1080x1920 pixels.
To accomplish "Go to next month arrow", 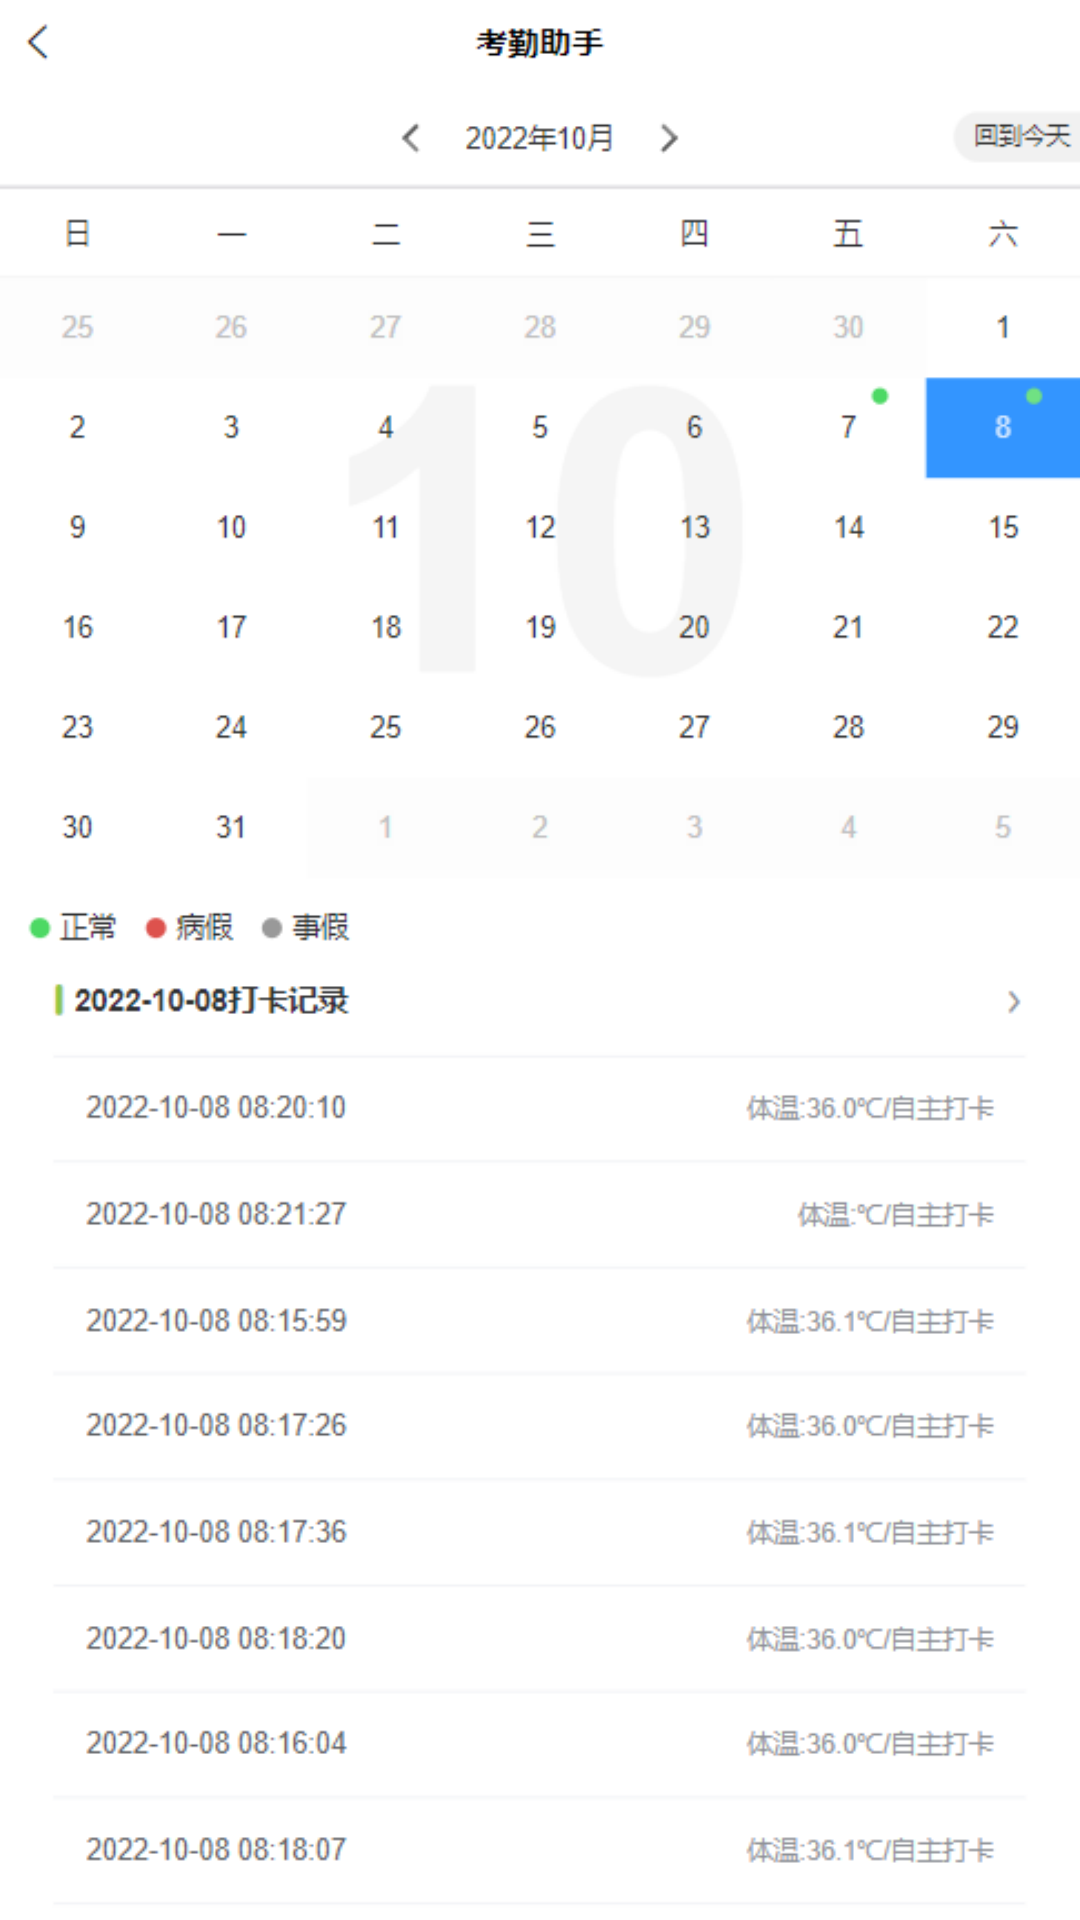I will 669,138.
